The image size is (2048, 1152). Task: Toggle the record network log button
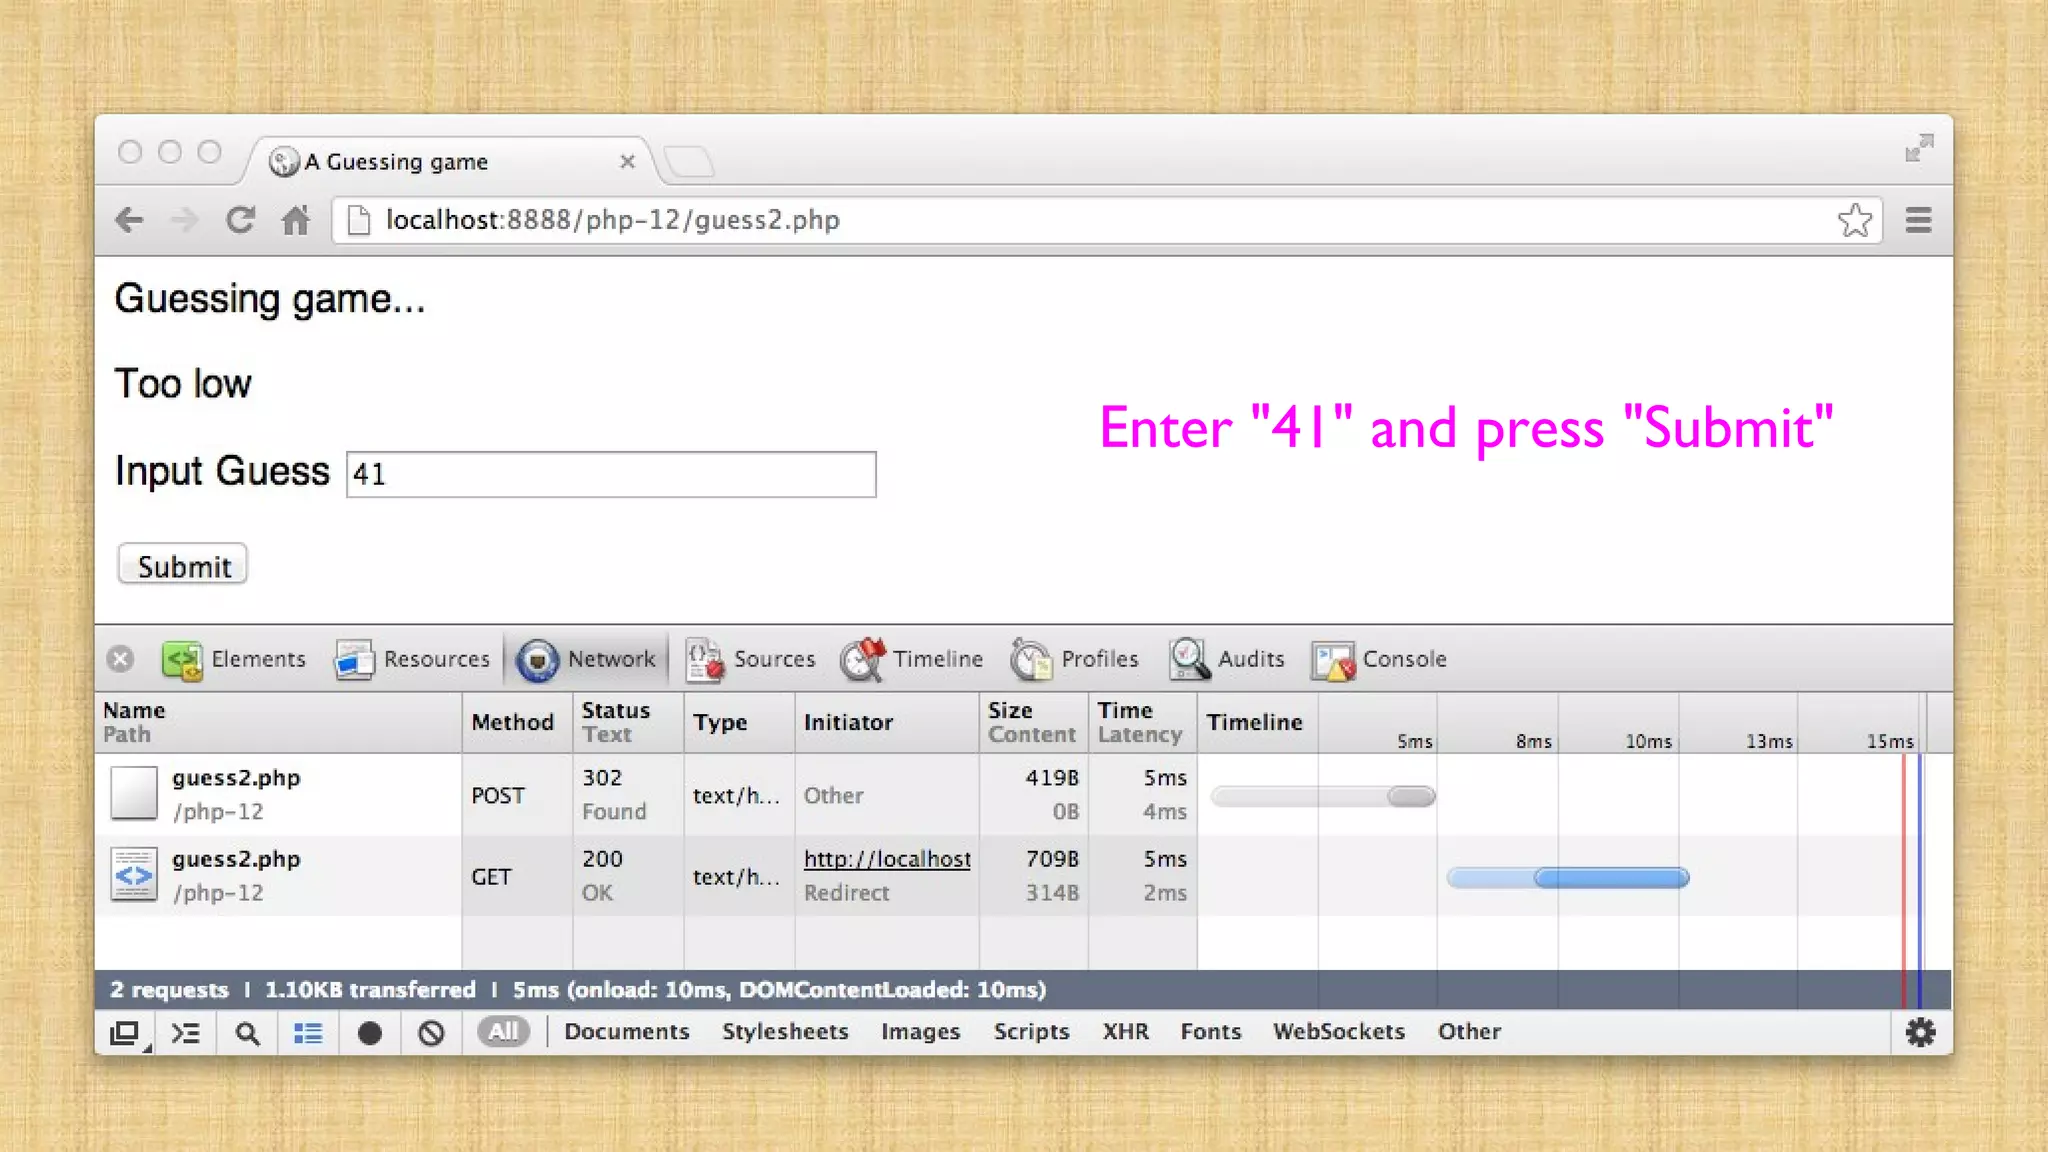point(370,1033)
